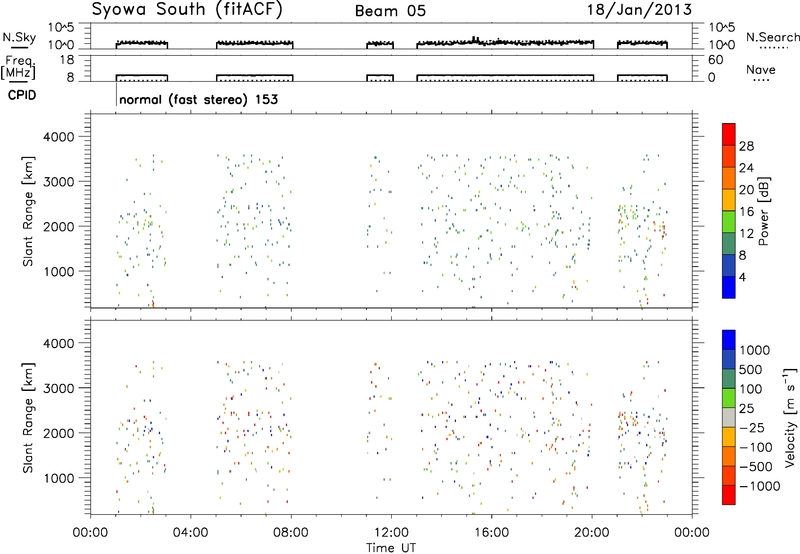Click the date '18/Jan/2013'
800x554 pixels.
(639, 10)
